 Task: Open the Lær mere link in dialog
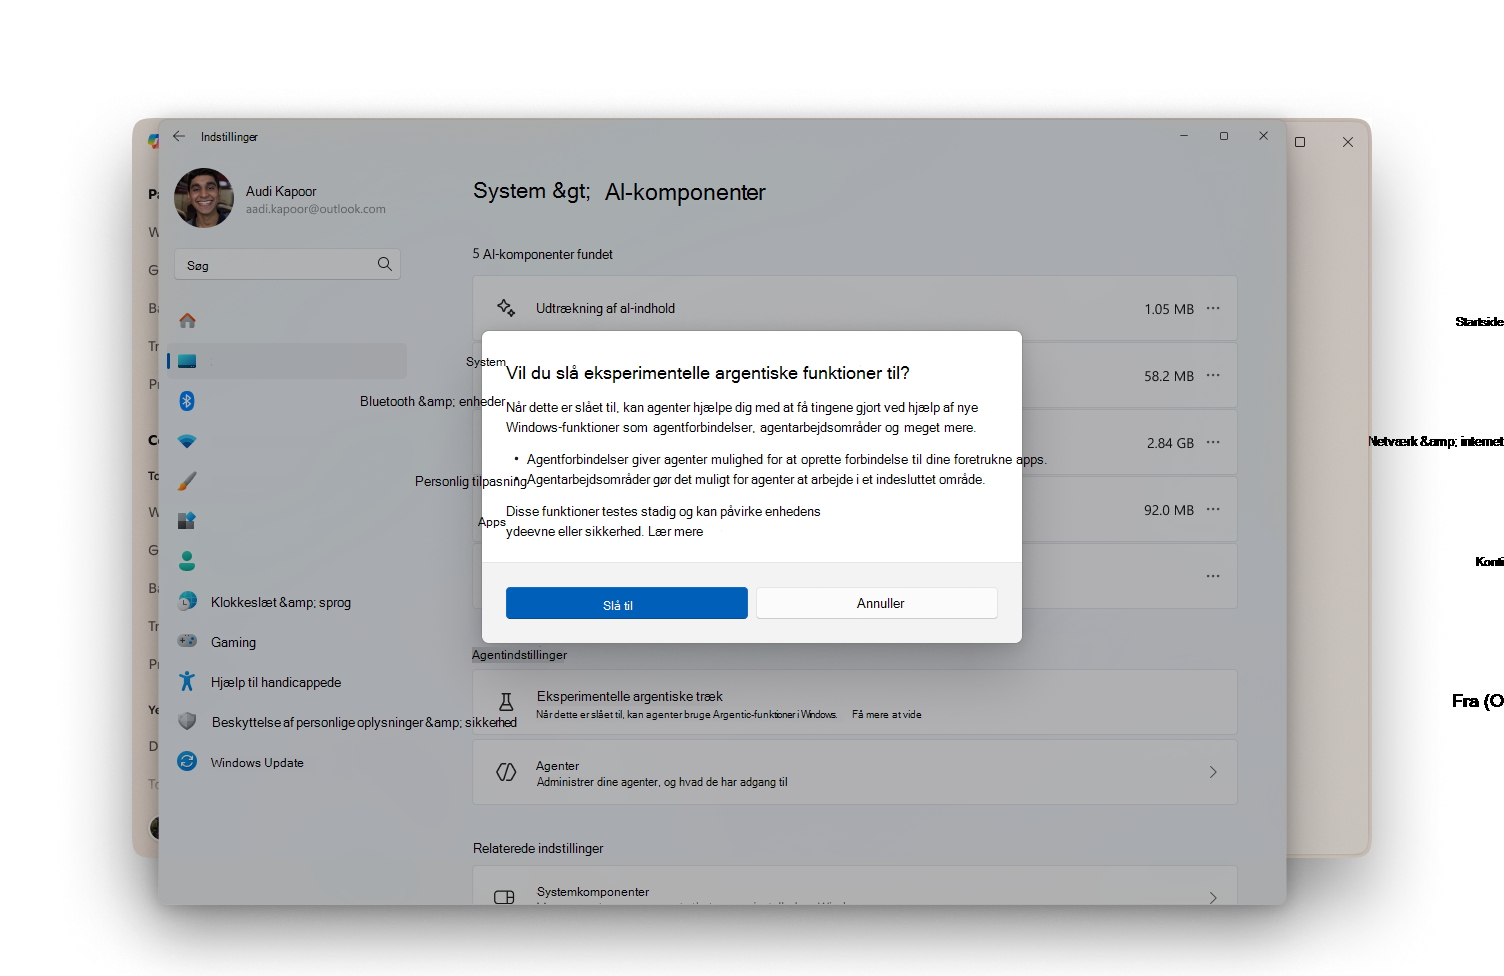(675, 531)
